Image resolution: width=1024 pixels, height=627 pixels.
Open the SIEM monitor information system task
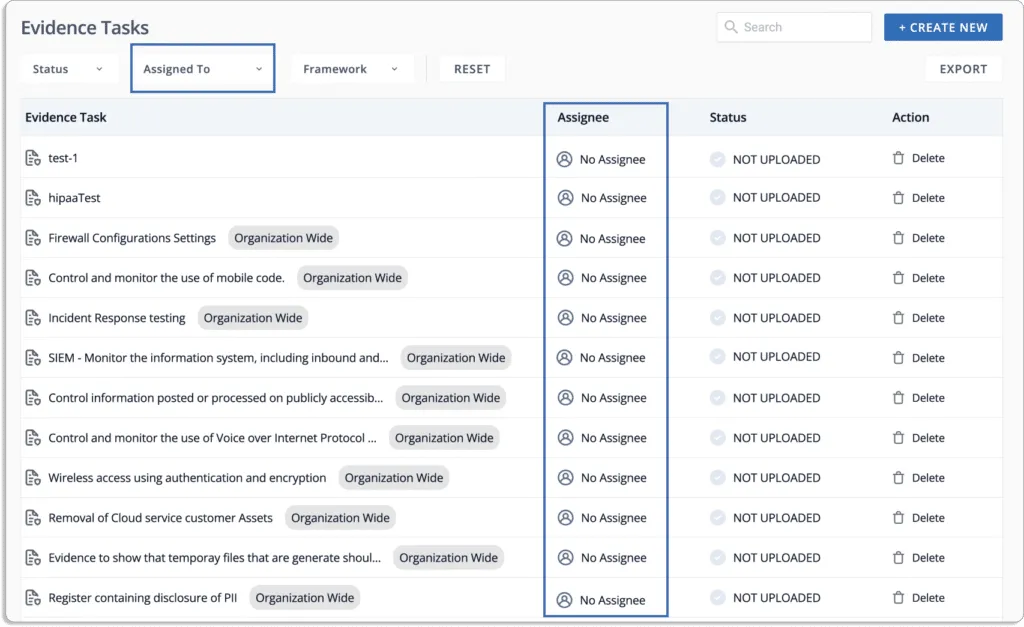click(x=218, y=358)
